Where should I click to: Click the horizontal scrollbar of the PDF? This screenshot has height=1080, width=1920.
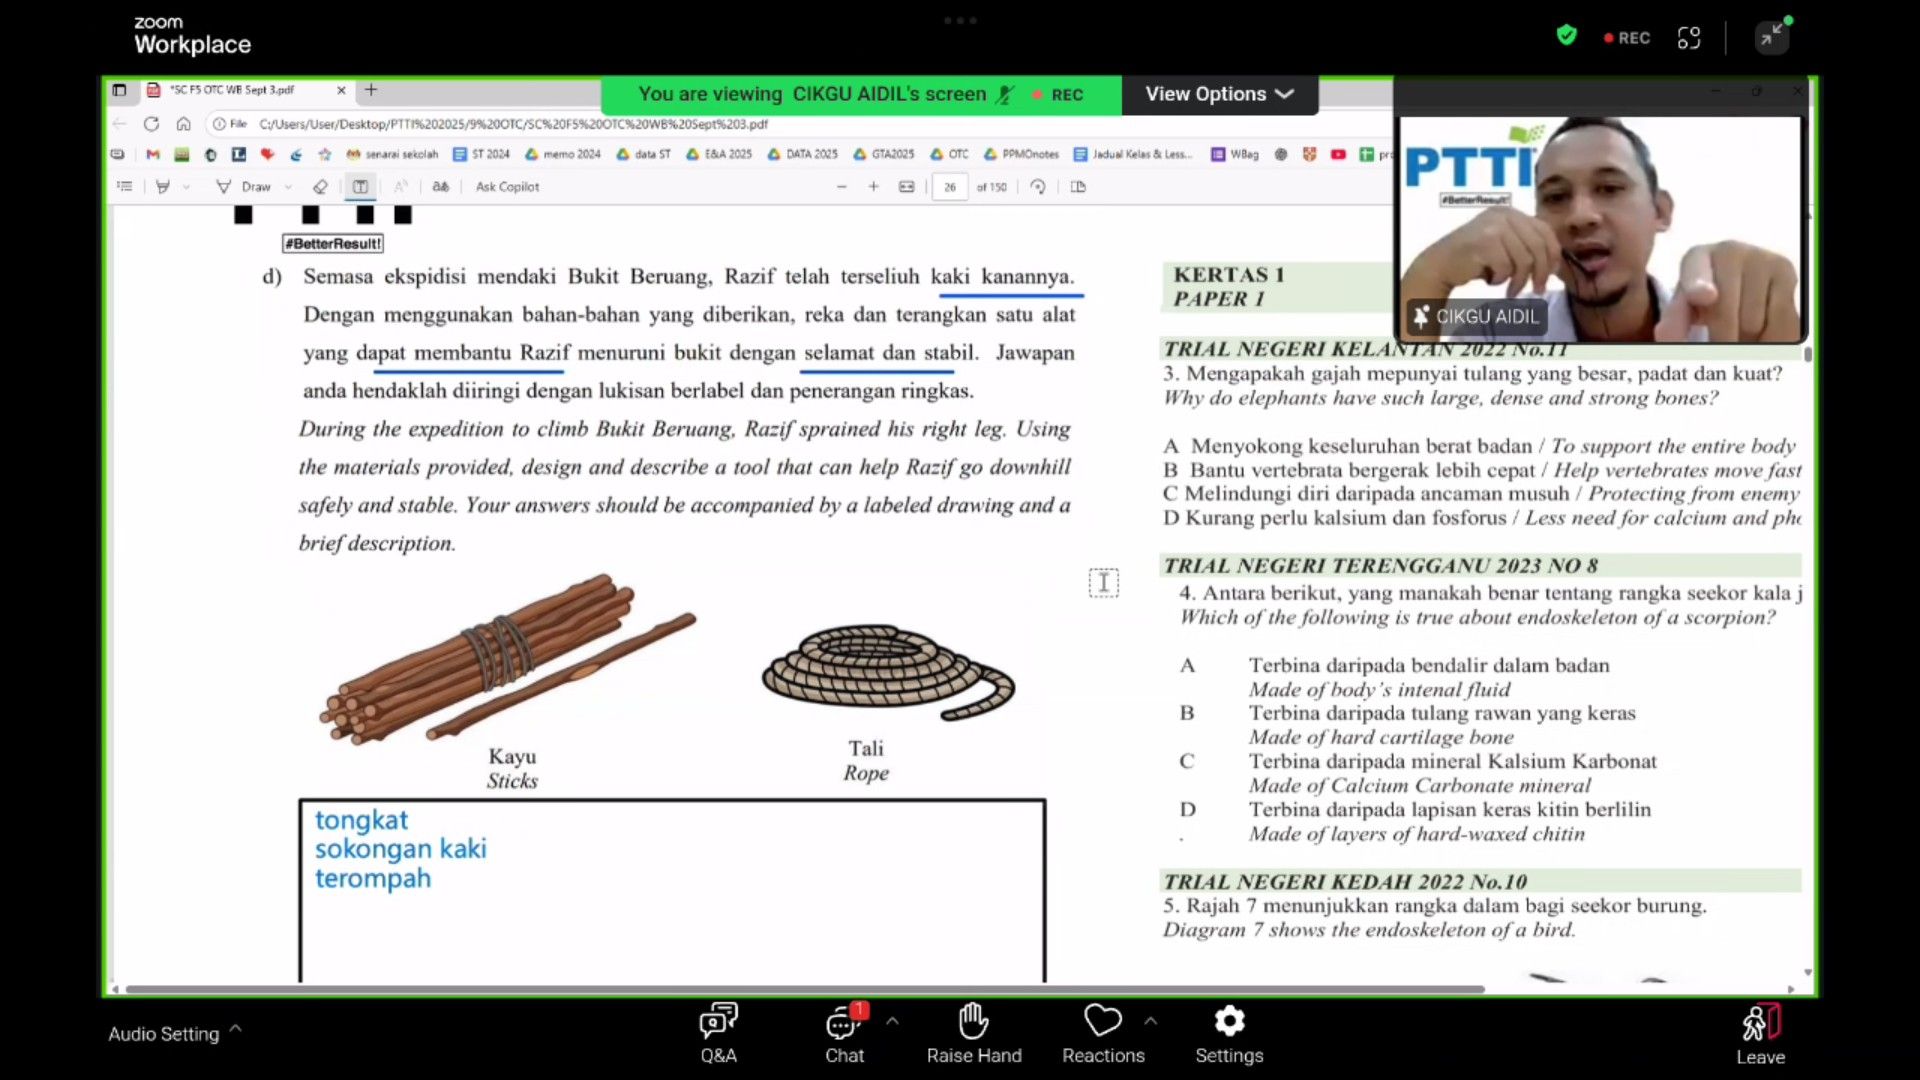[x=804, y=989]
